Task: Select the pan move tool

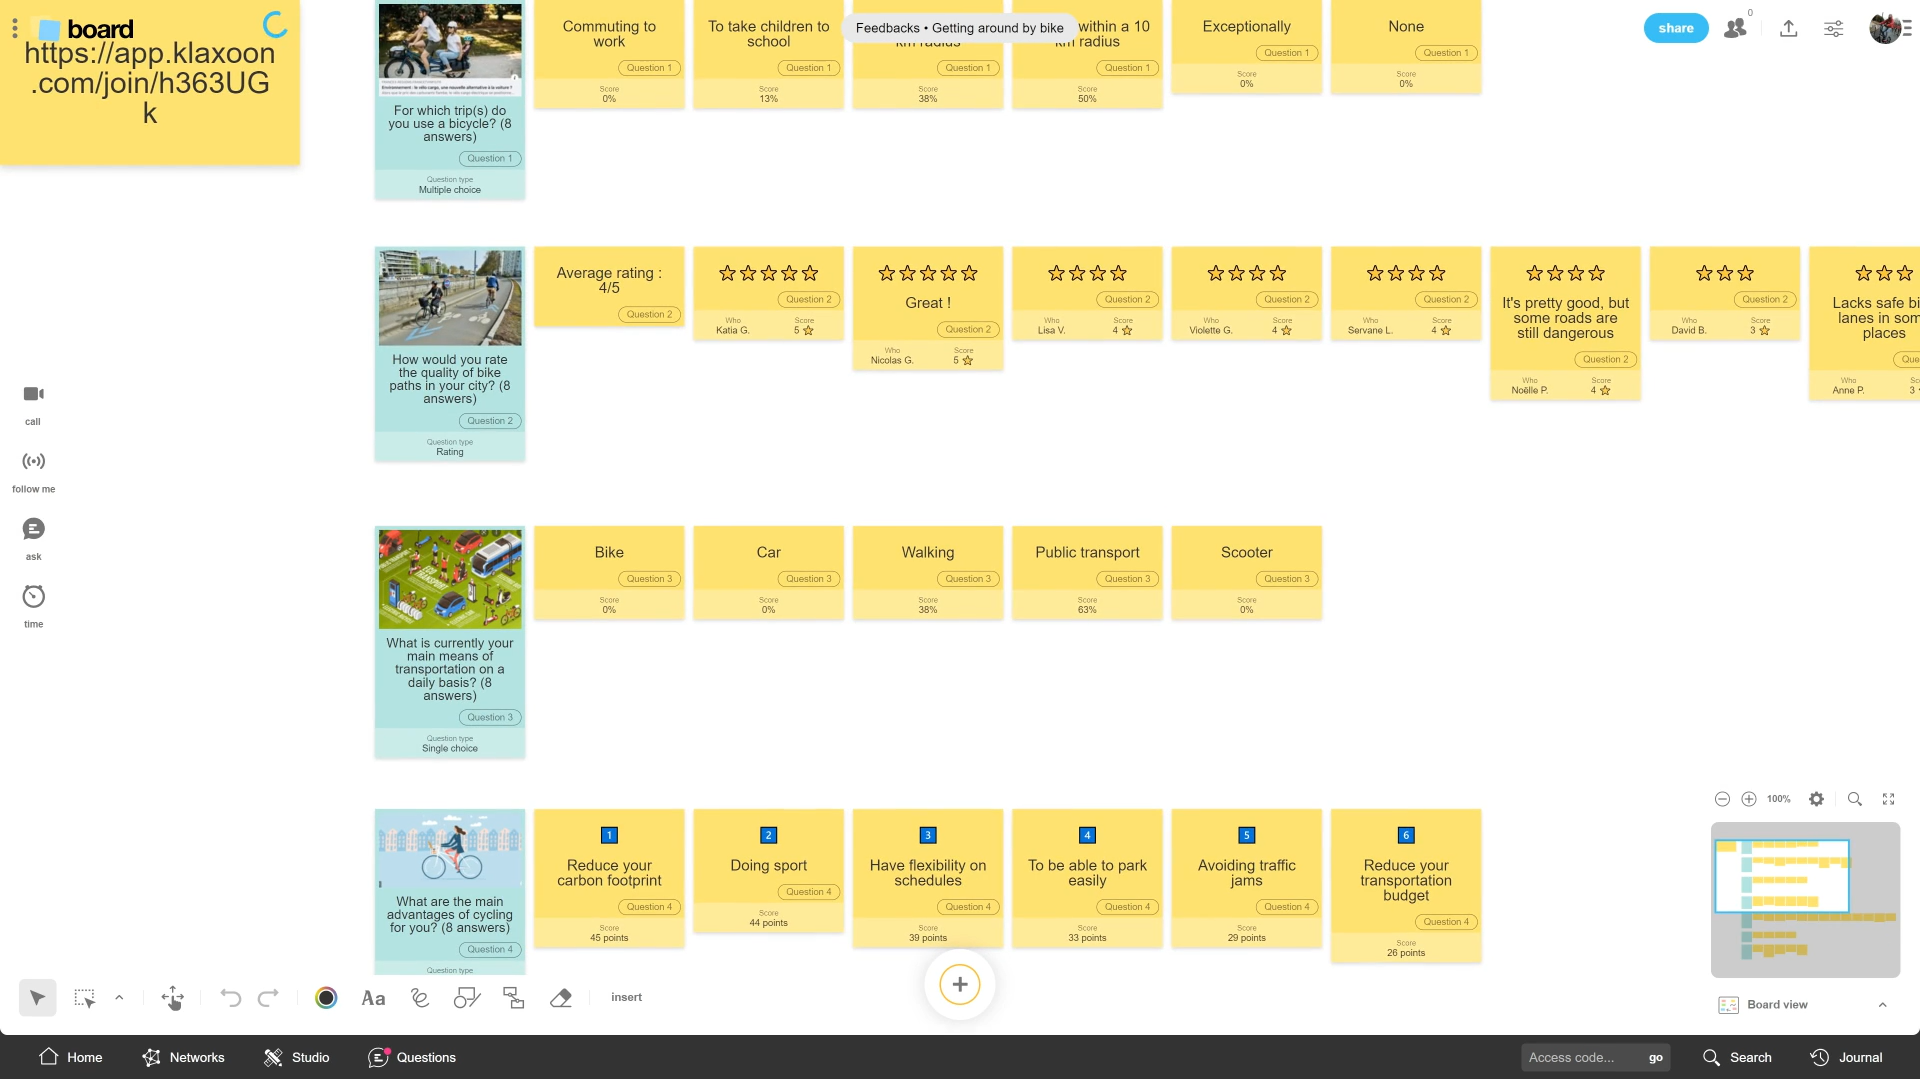Action: pyautogui.click(x=172, y=997)
